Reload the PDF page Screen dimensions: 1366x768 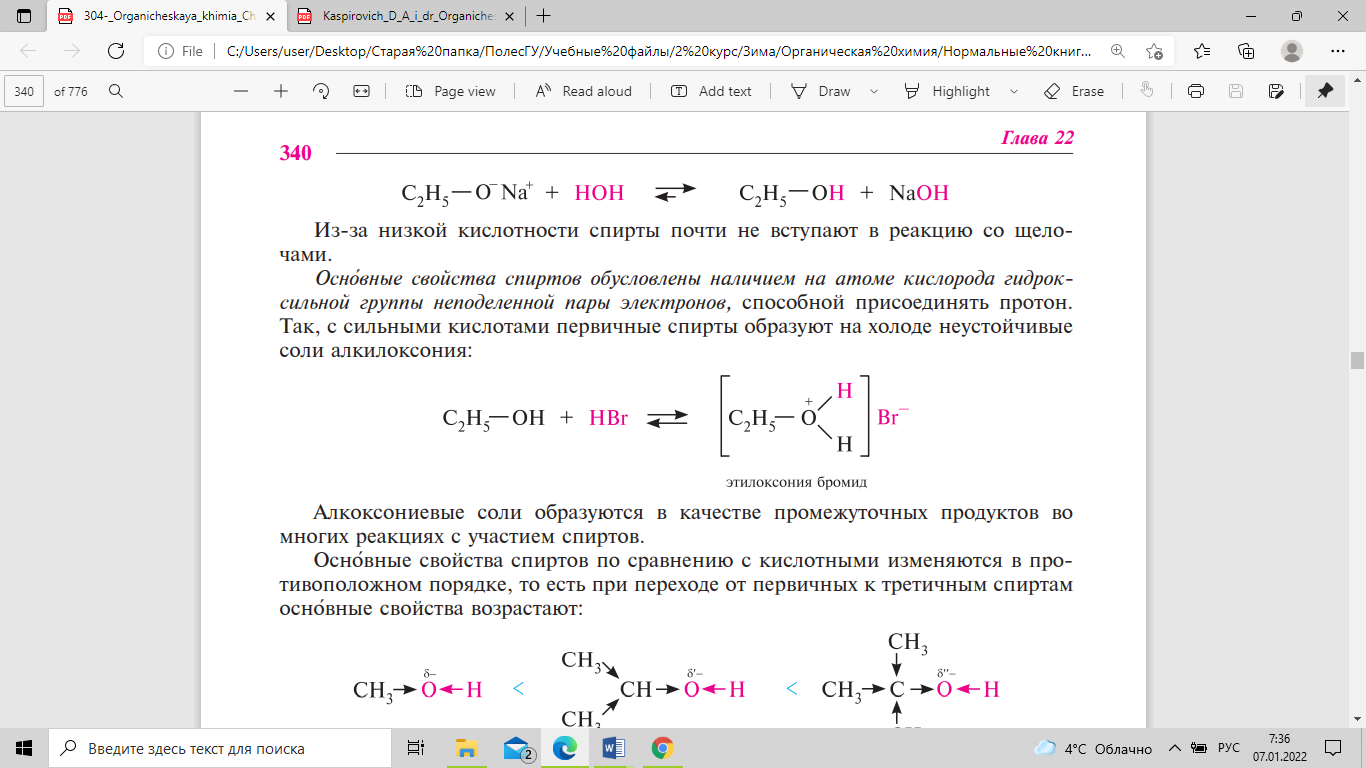point(116,51)
